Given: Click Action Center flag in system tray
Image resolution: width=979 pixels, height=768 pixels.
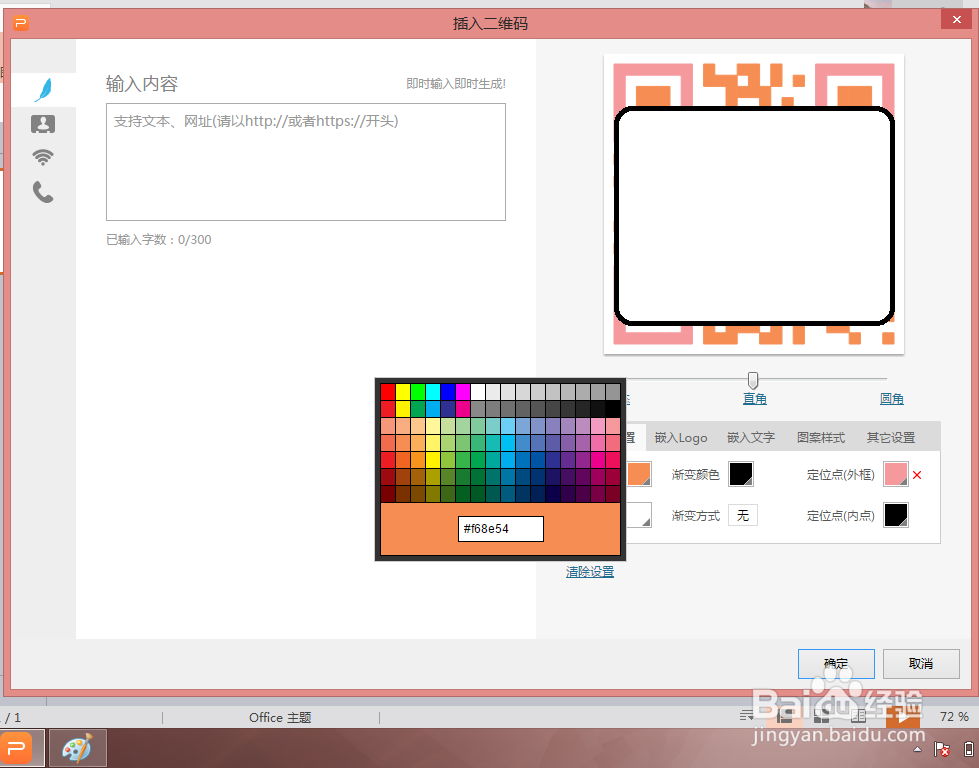Looking at the screenshot, I should pos(942,749).
